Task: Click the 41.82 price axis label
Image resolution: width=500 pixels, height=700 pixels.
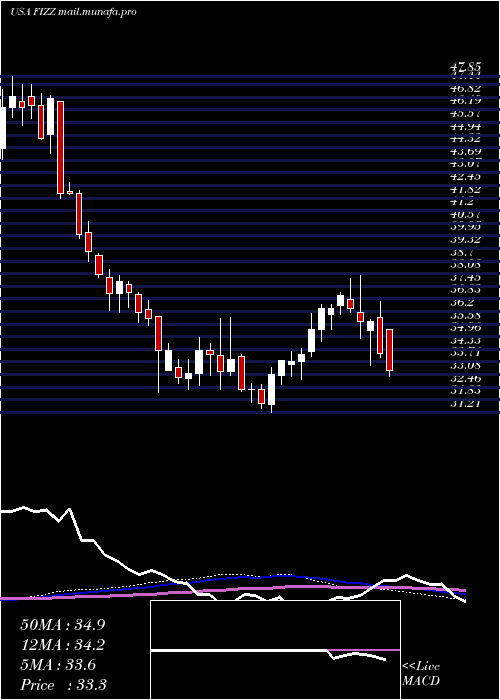Action: [465, 190]
